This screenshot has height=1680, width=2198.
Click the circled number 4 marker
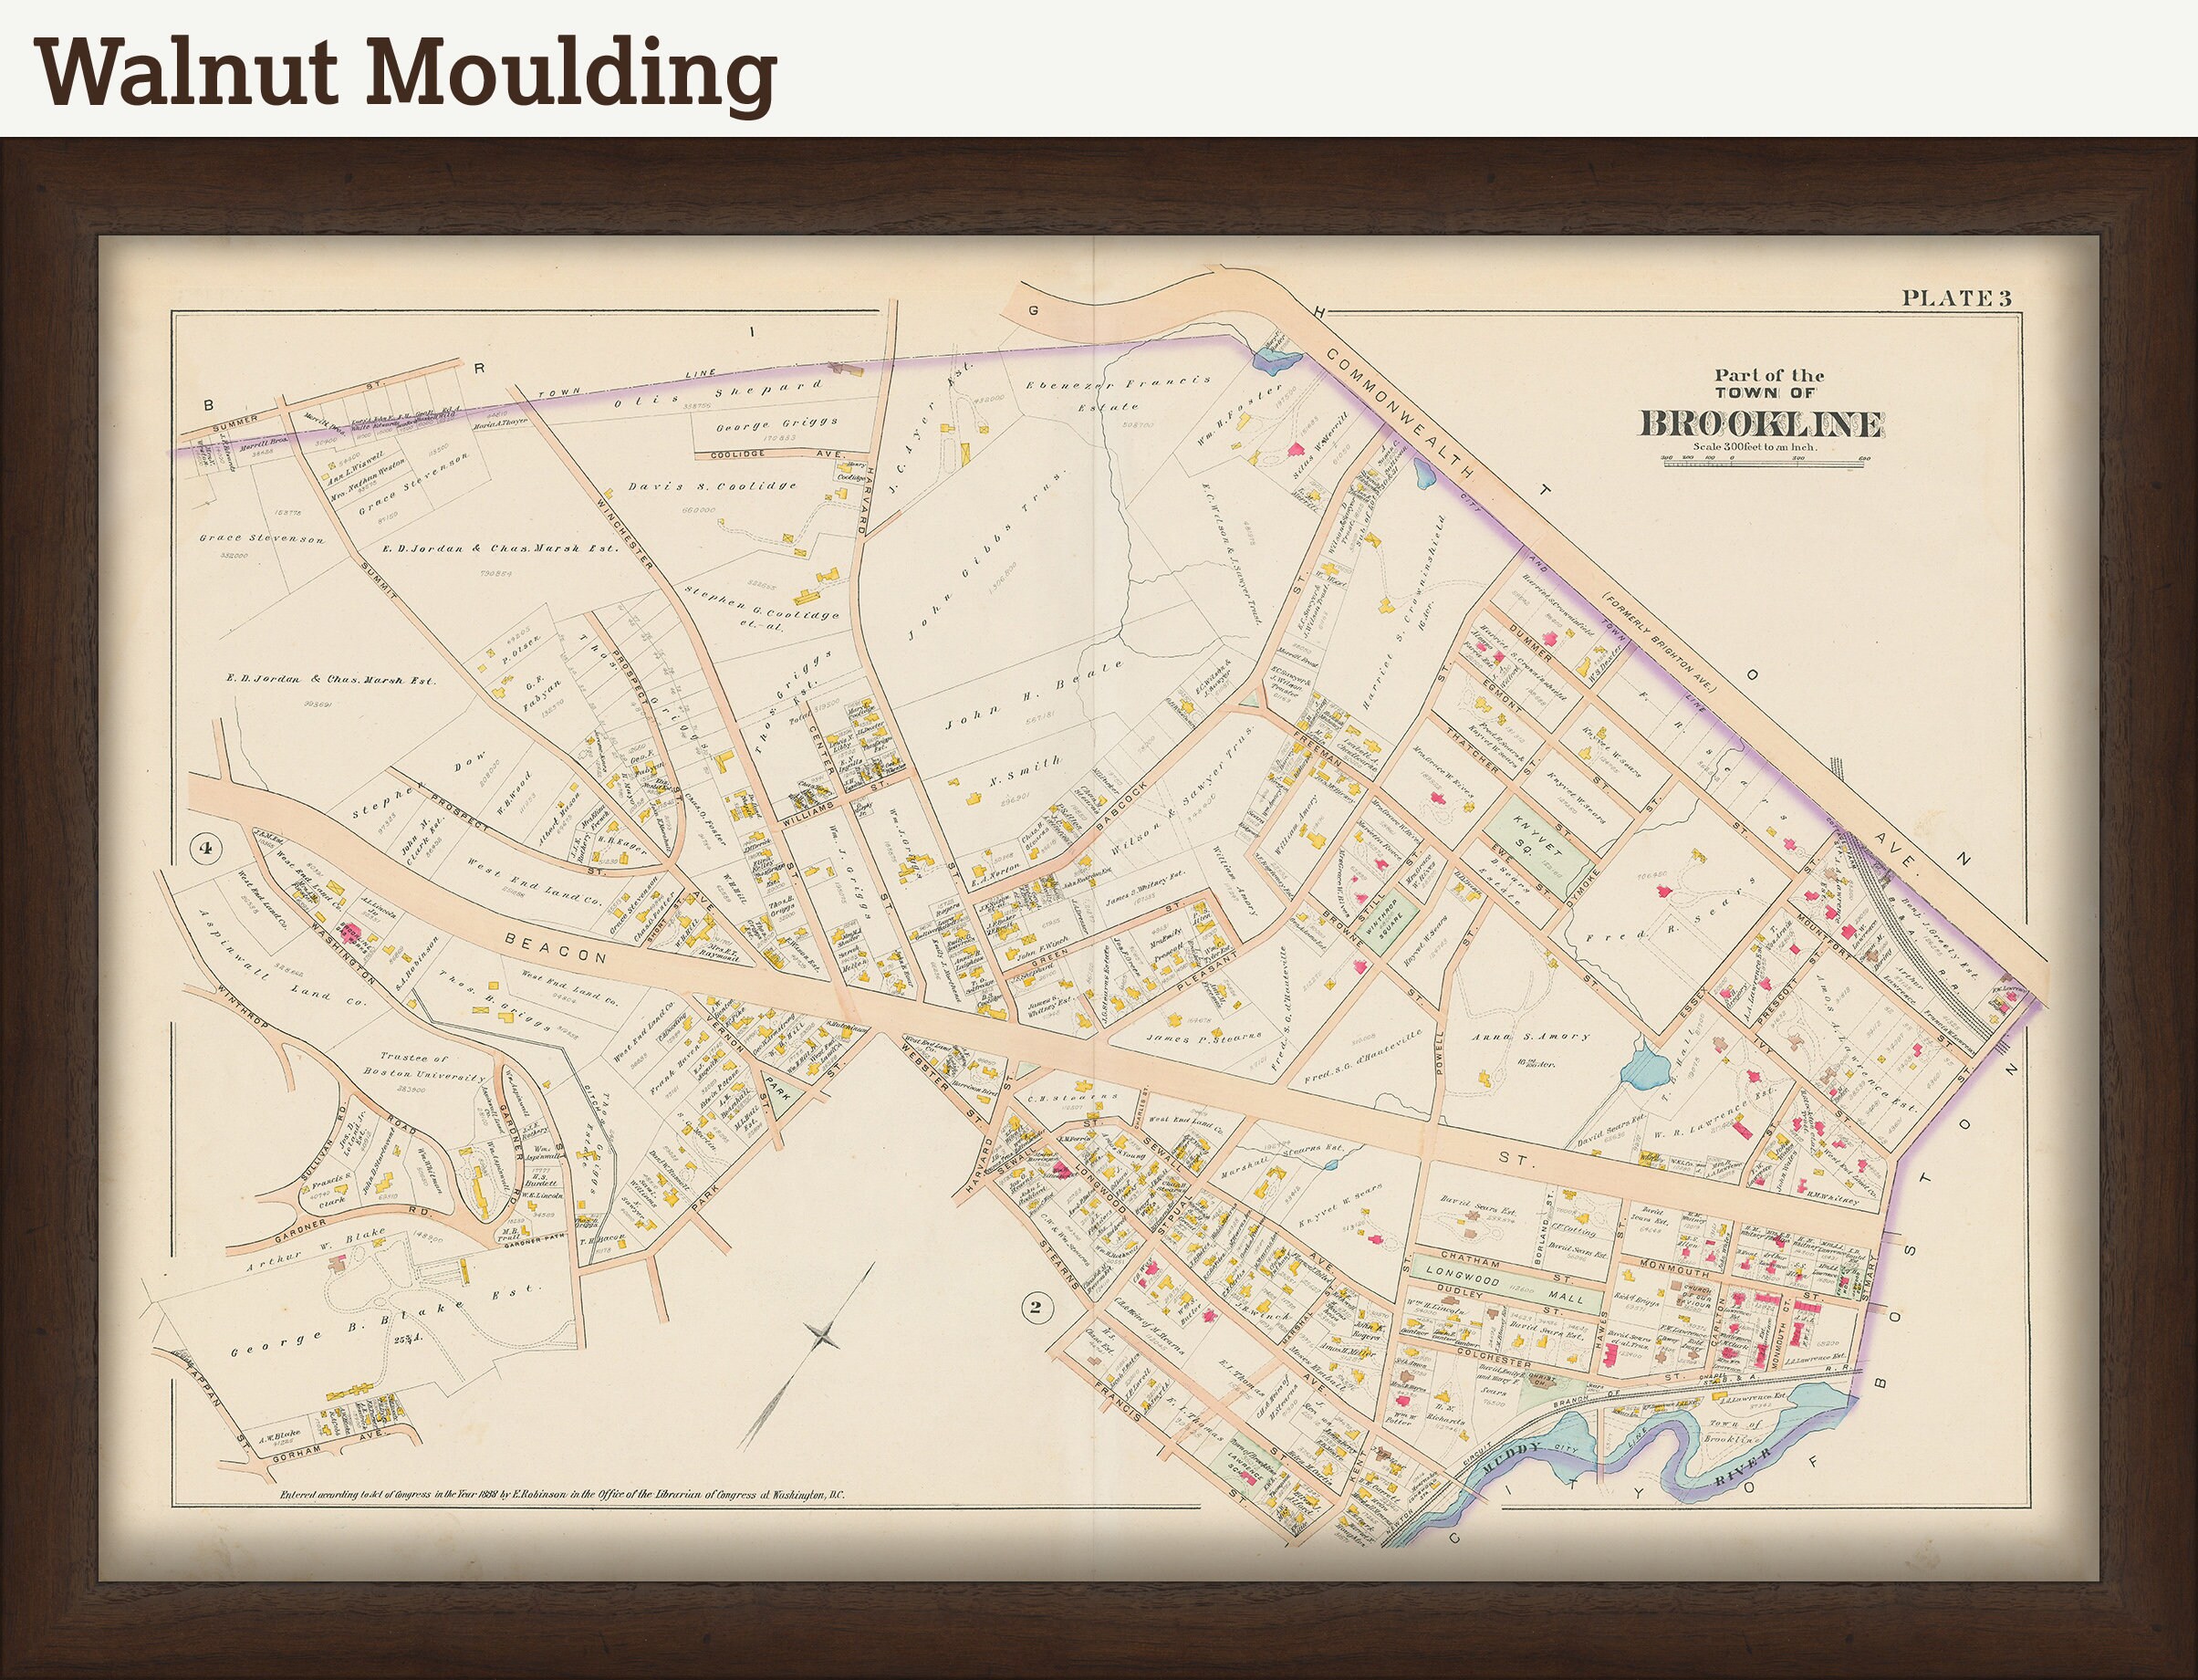tap(206, 850)
